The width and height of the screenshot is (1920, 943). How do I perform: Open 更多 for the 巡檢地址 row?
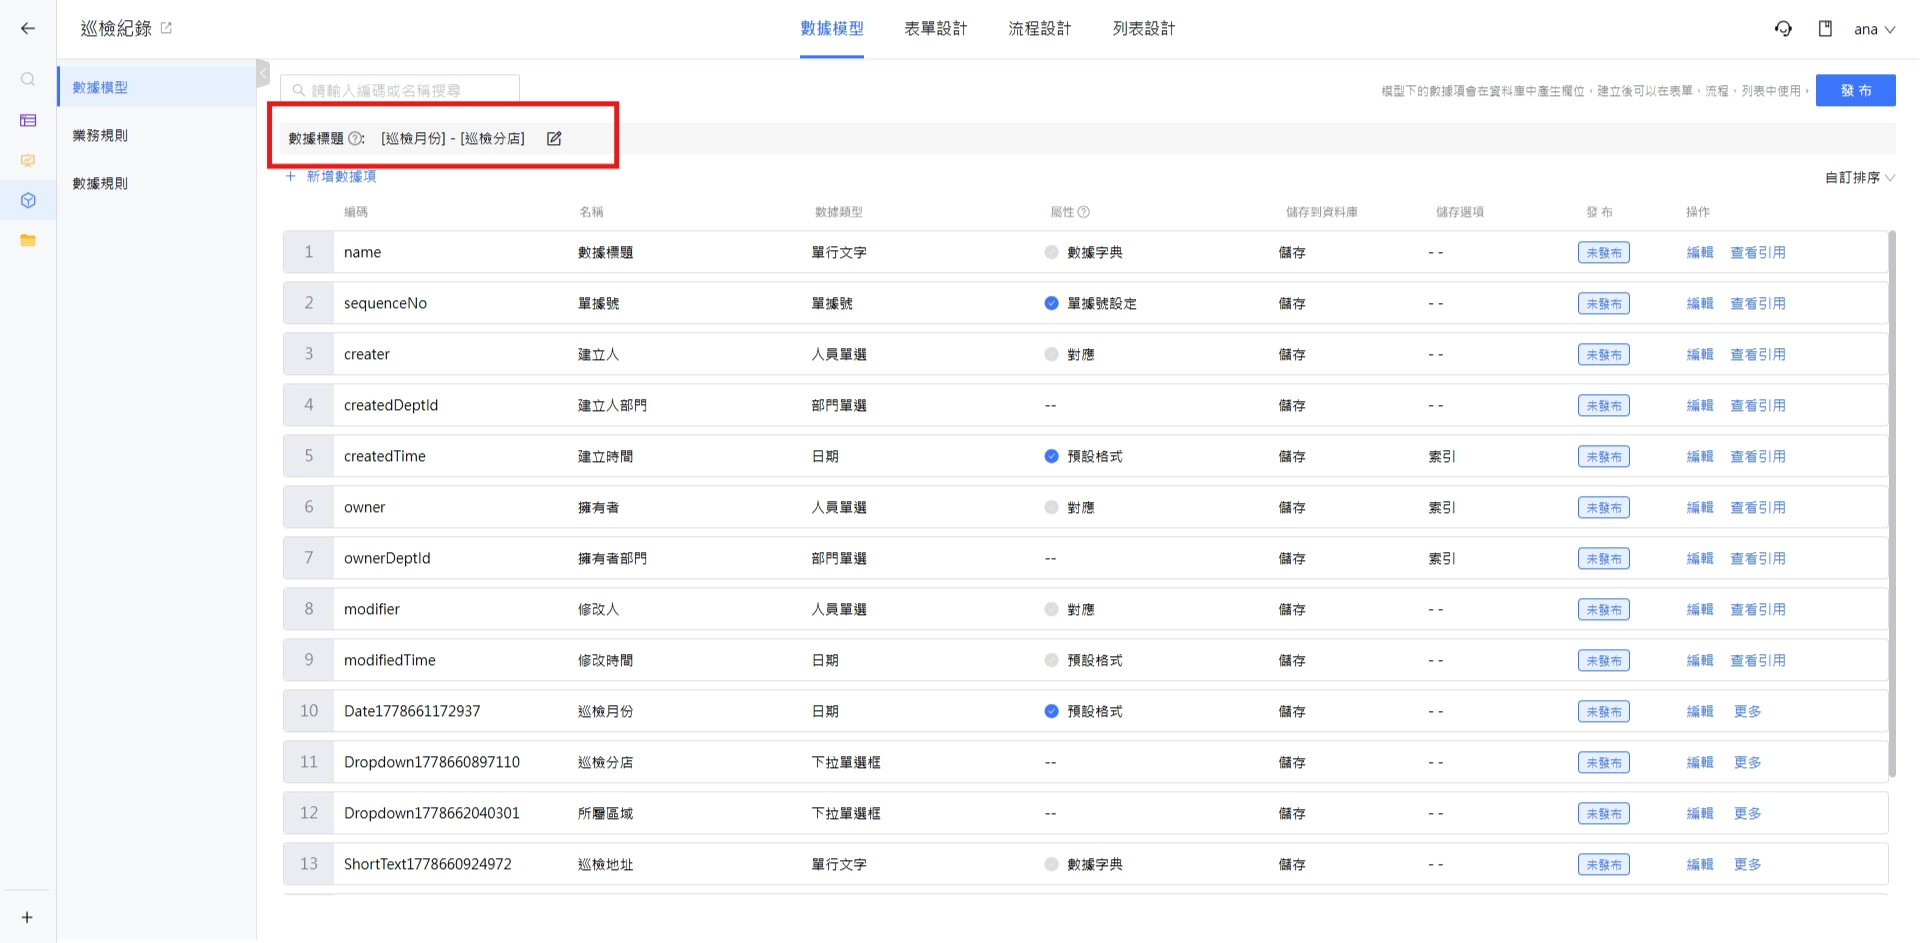[x=1748, y=864]
